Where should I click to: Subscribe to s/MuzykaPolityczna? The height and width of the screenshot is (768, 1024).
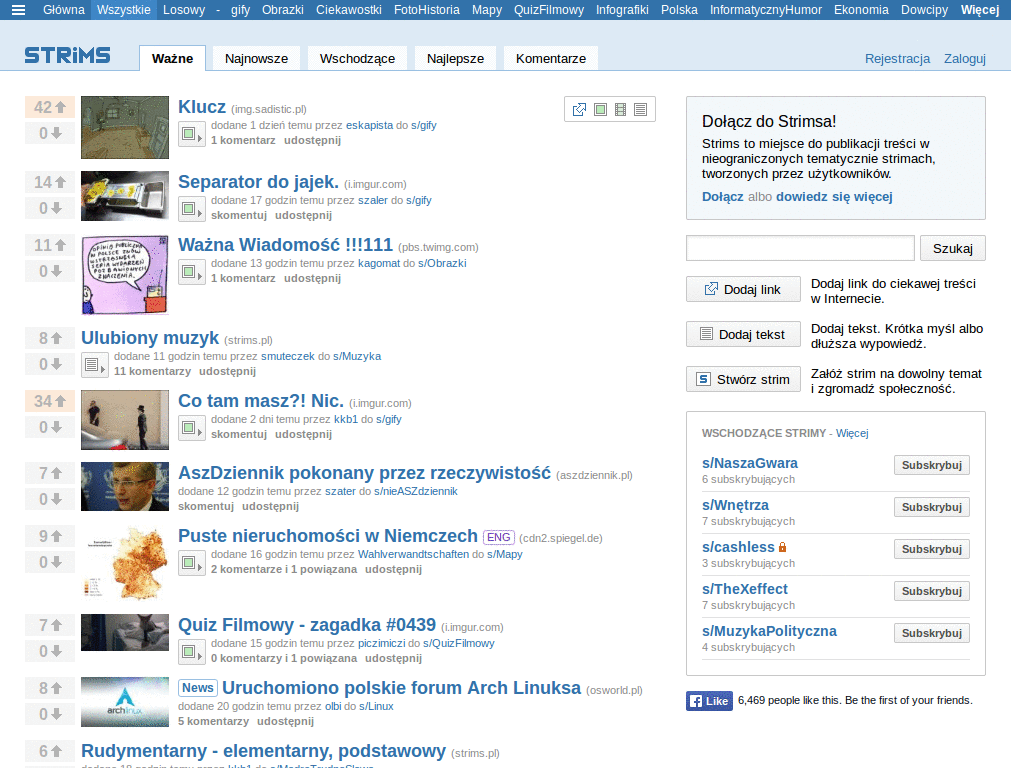[x=932, y=633]
